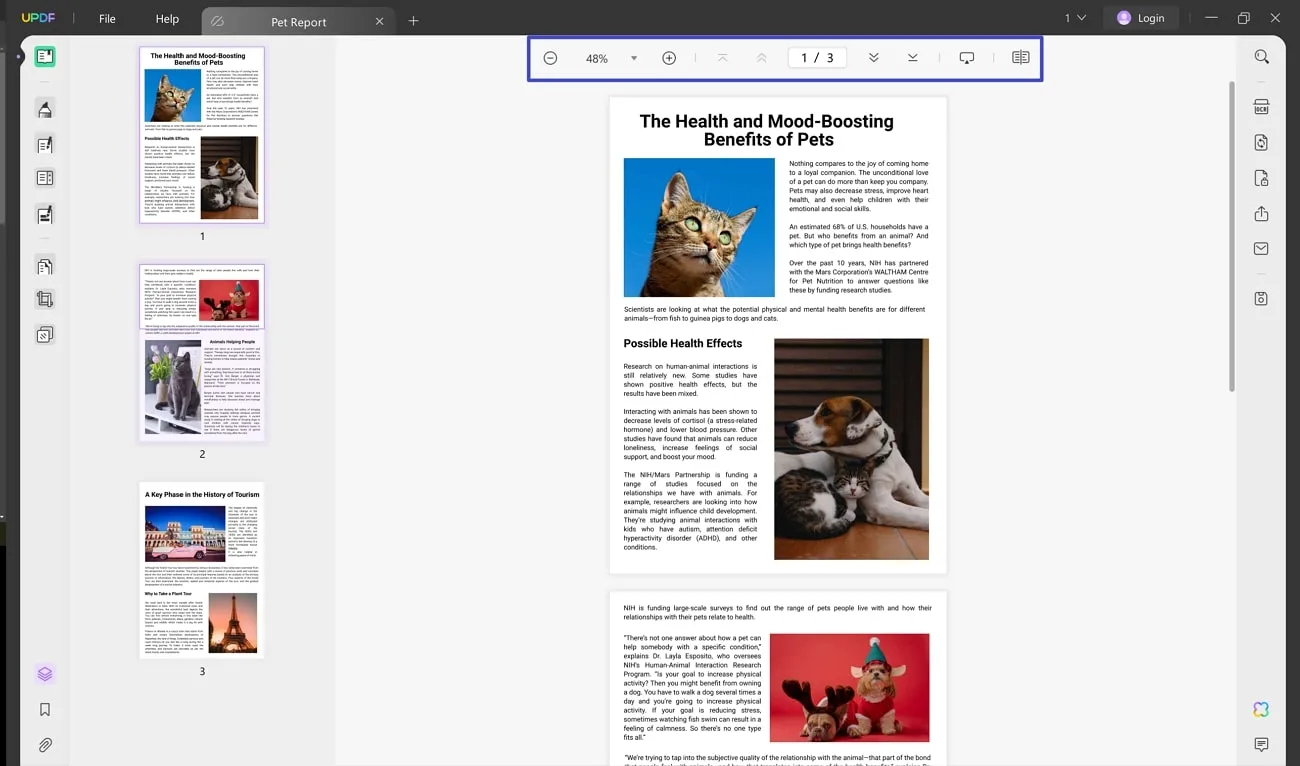The image size is (1300, 766).
Task: Start slideshow presentation mode
Action: [967, 58]
